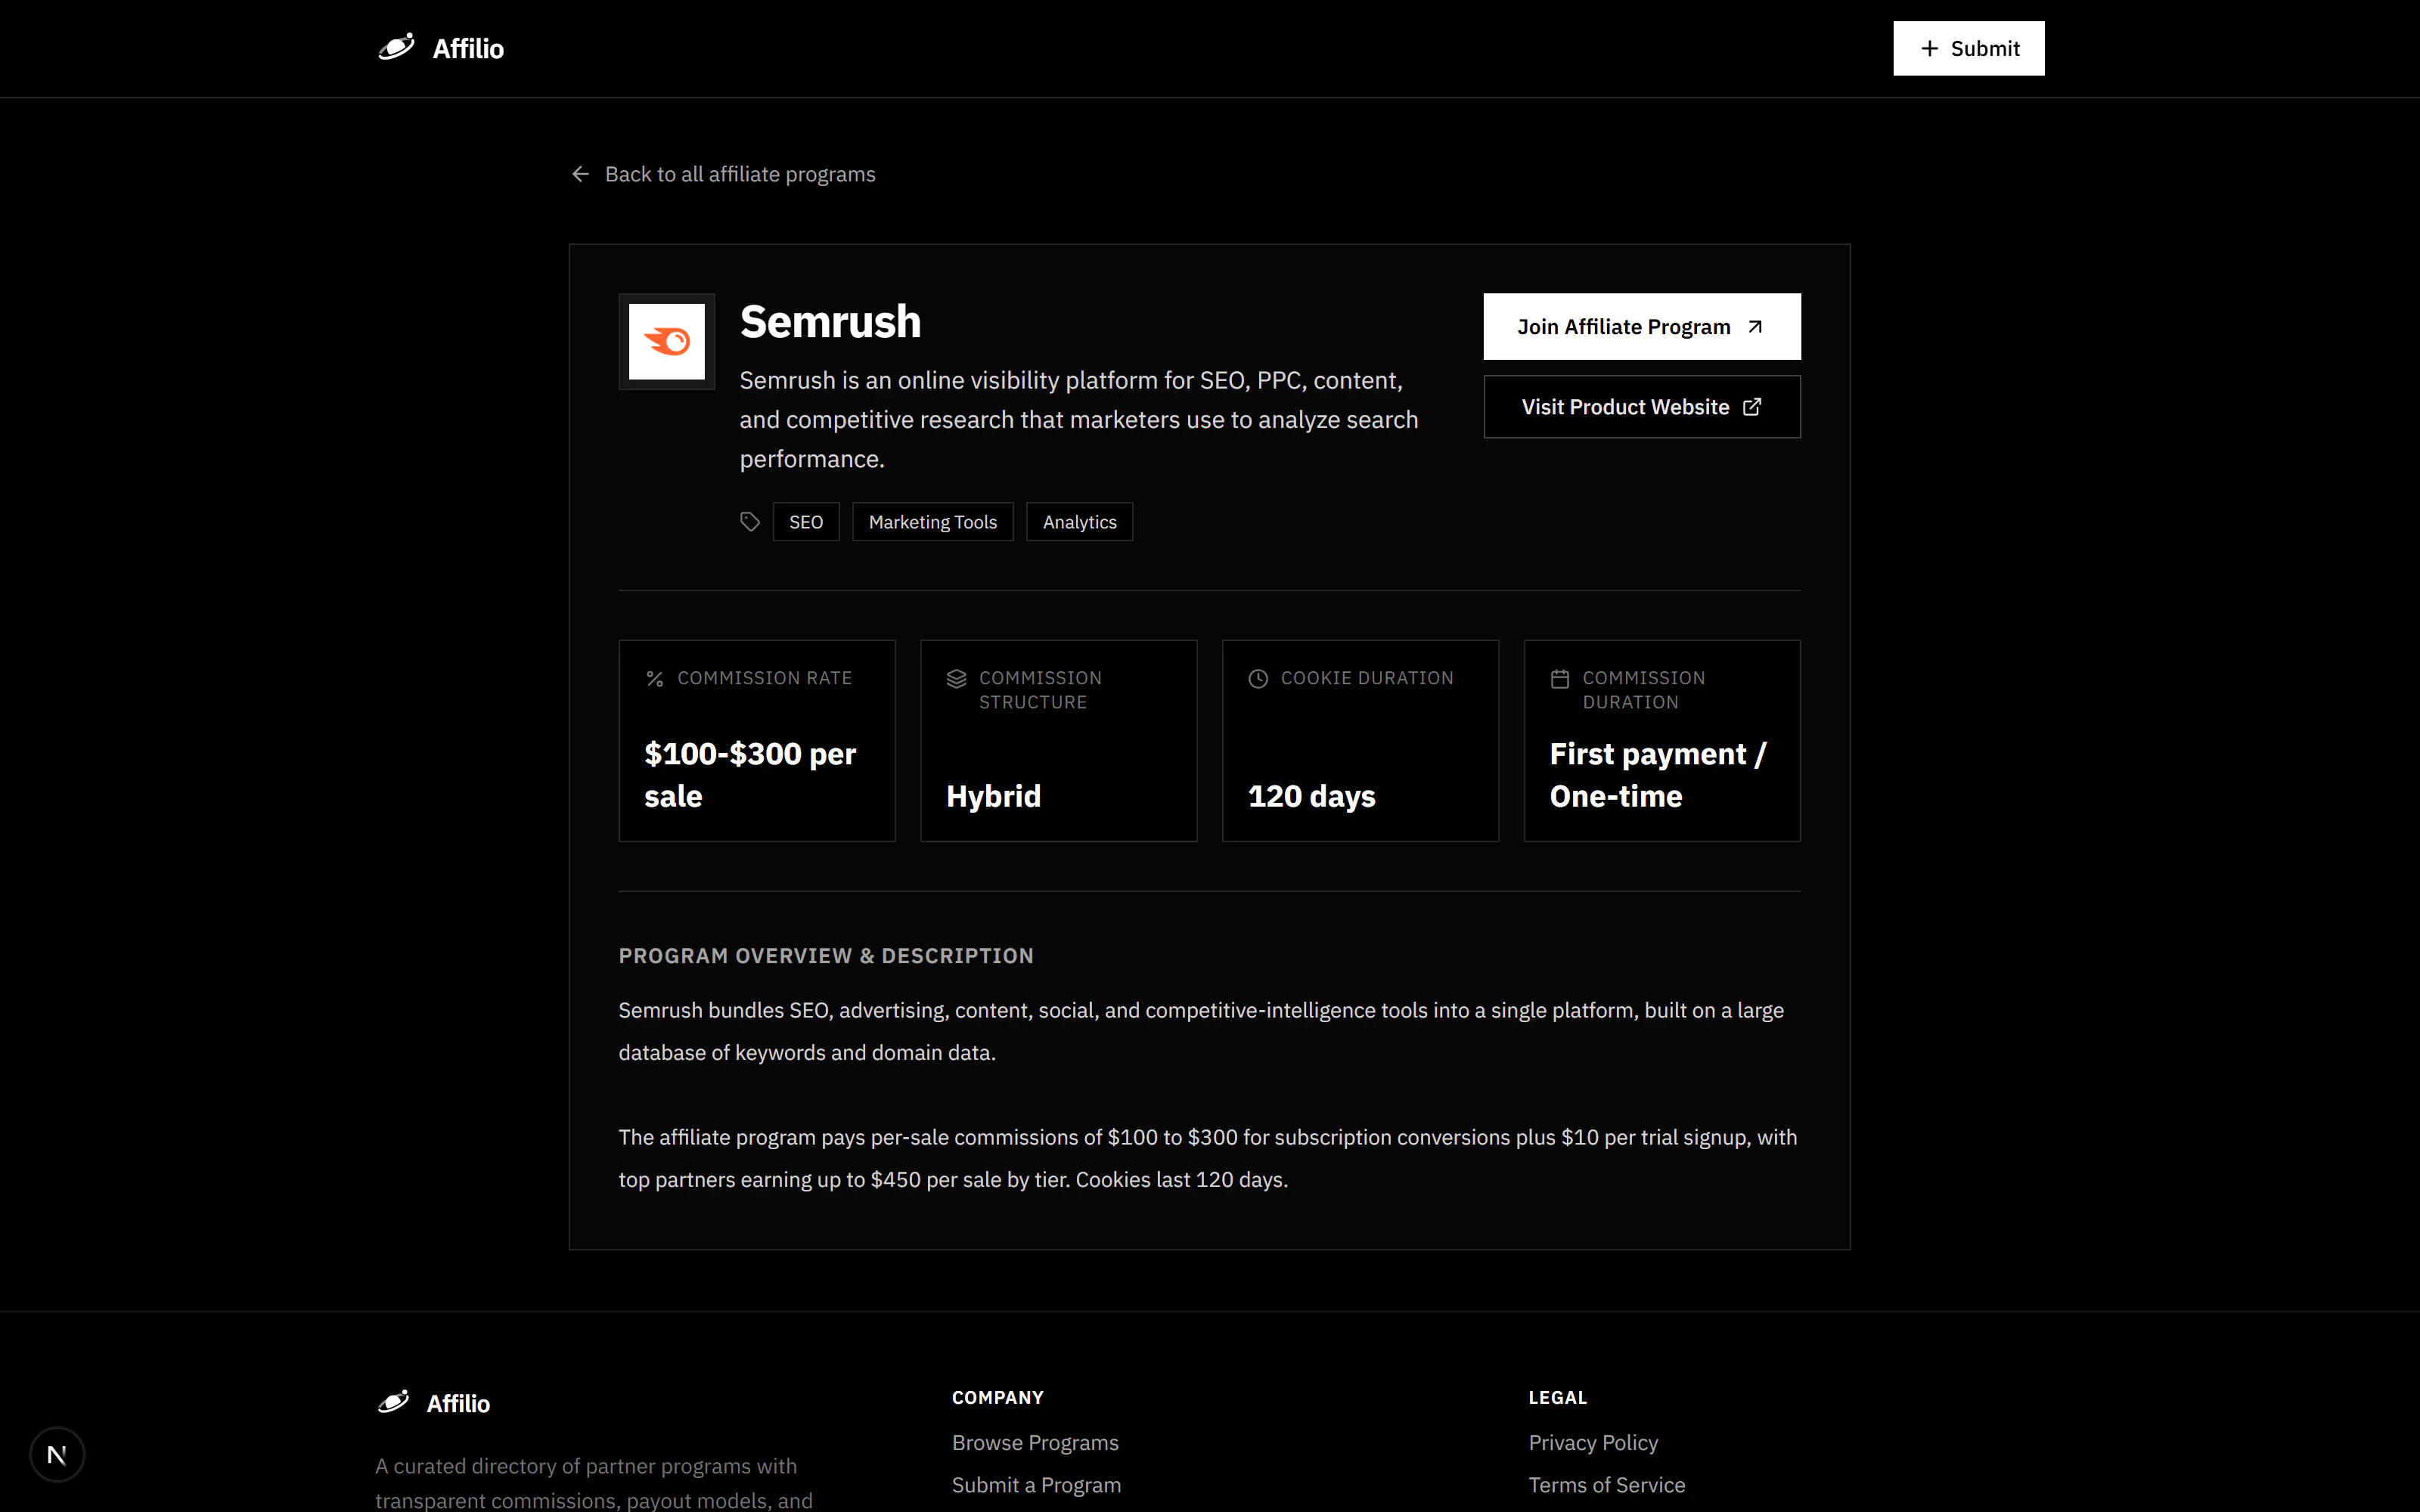Click the layers icon by Commission Structure
The image size is (2420, 1512).
957,679
